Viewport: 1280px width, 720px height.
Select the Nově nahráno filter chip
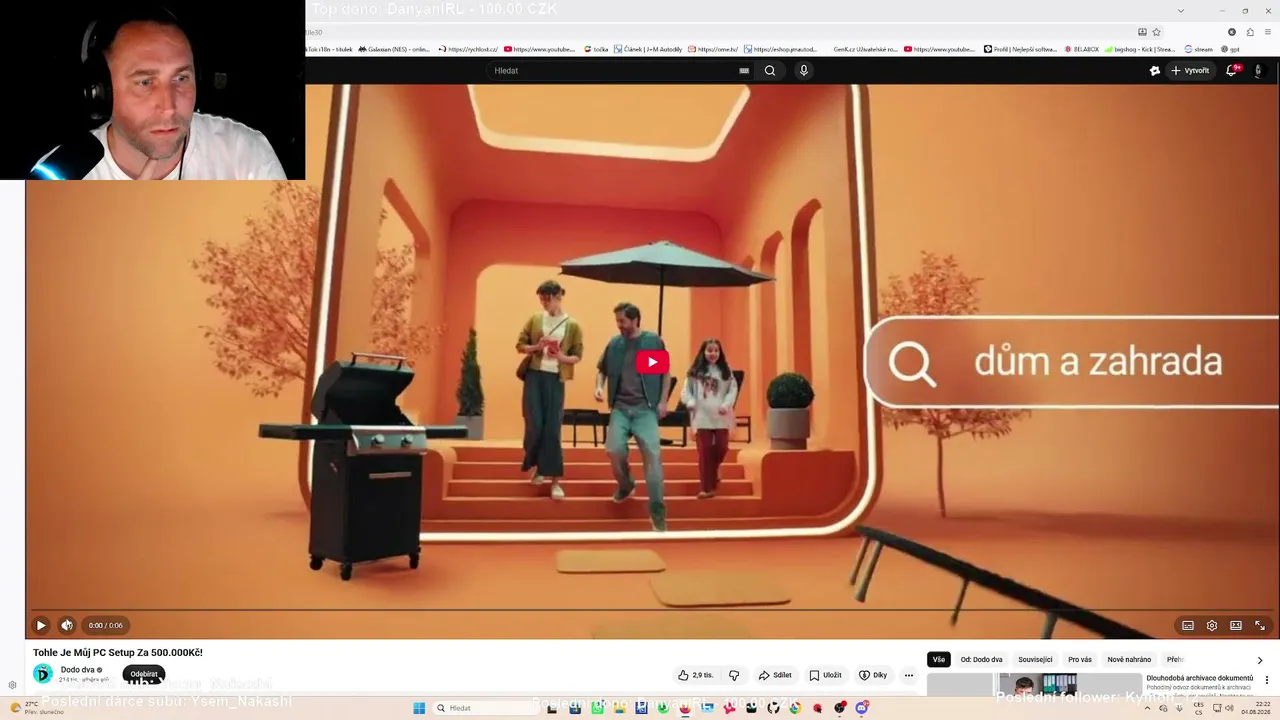(1129, 660)
